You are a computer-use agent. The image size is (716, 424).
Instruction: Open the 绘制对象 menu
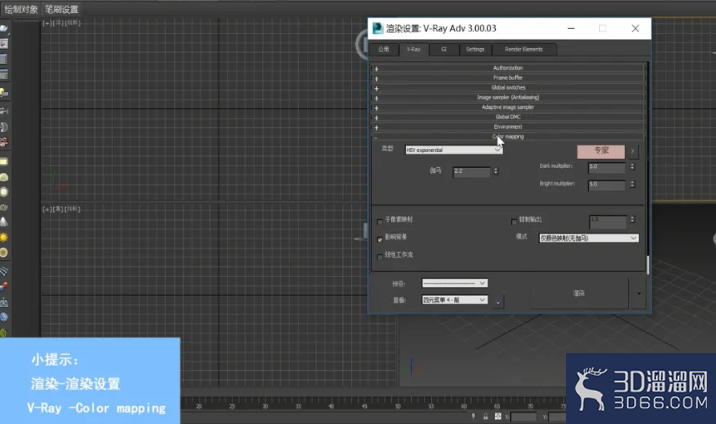coord(21,9)
